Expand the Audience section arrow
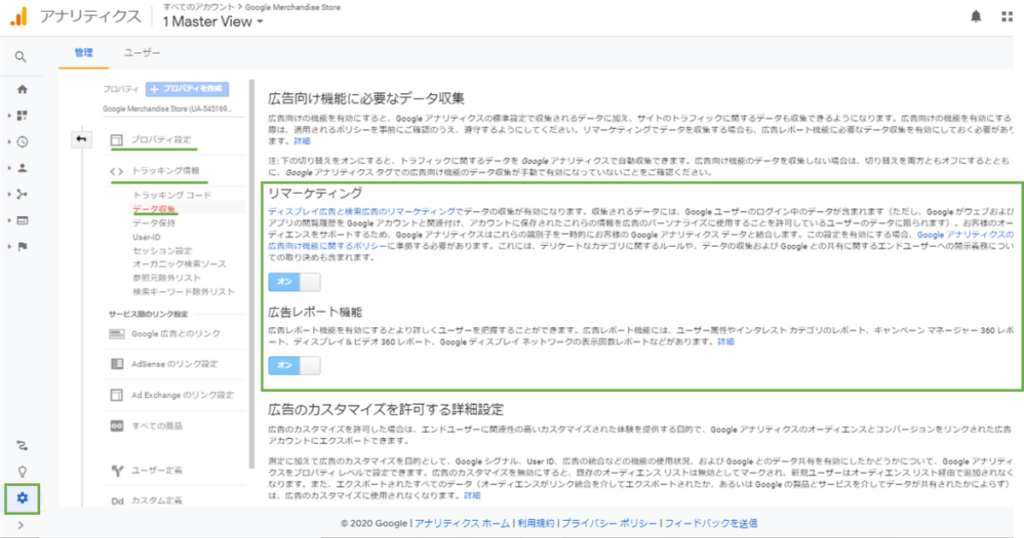This screenshot has height=538, width=1024. pos(9,168)
